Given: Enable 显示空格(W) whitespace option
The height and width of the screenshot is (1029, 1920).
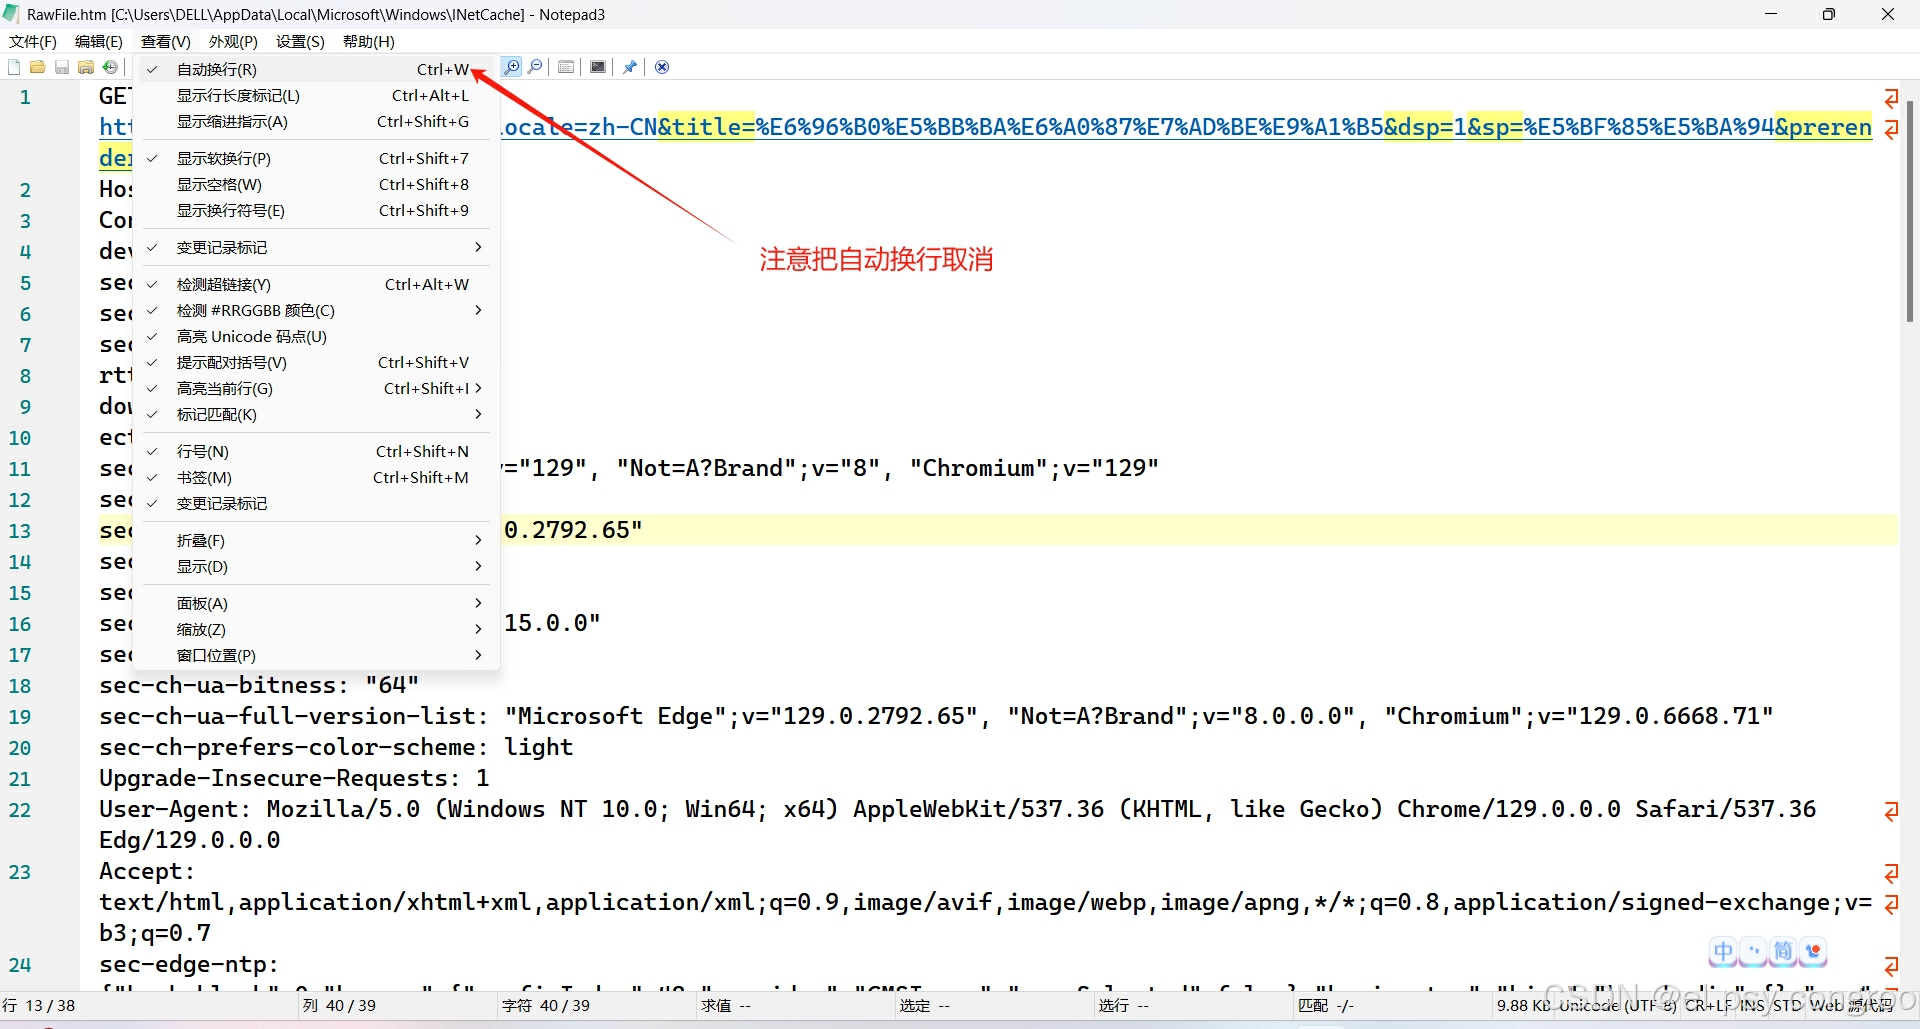Looking at the screenshot, I should (x=316, y=184).
